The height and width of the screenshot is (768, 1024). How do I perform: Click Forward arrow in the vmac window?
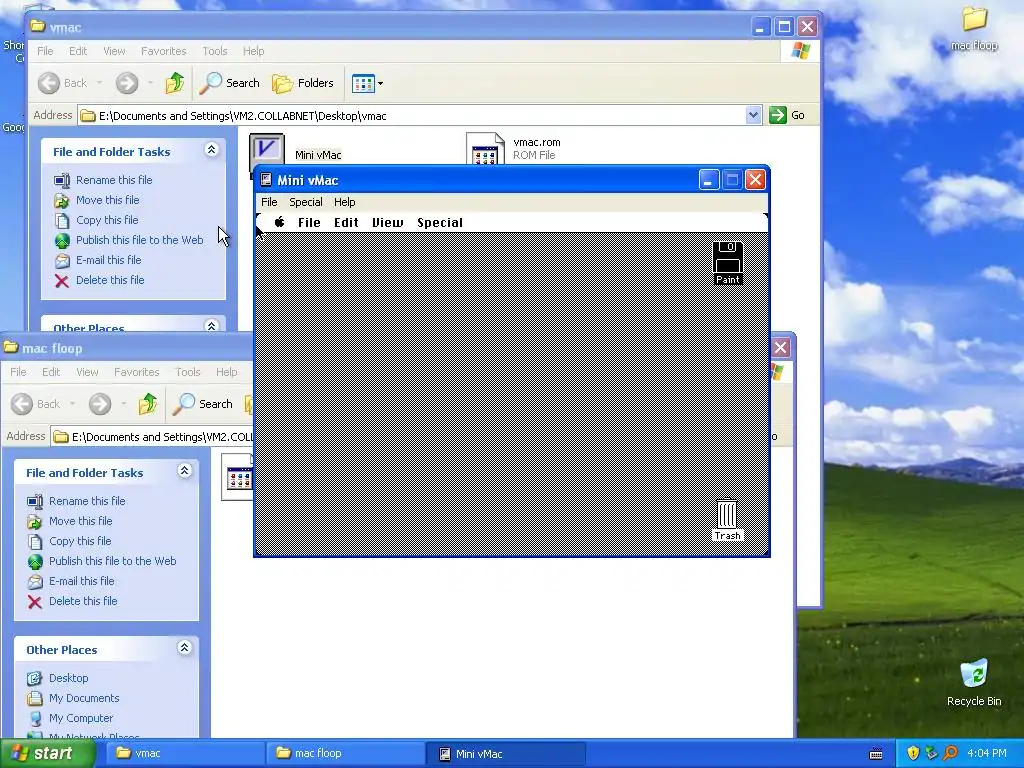tap(127, 83)
